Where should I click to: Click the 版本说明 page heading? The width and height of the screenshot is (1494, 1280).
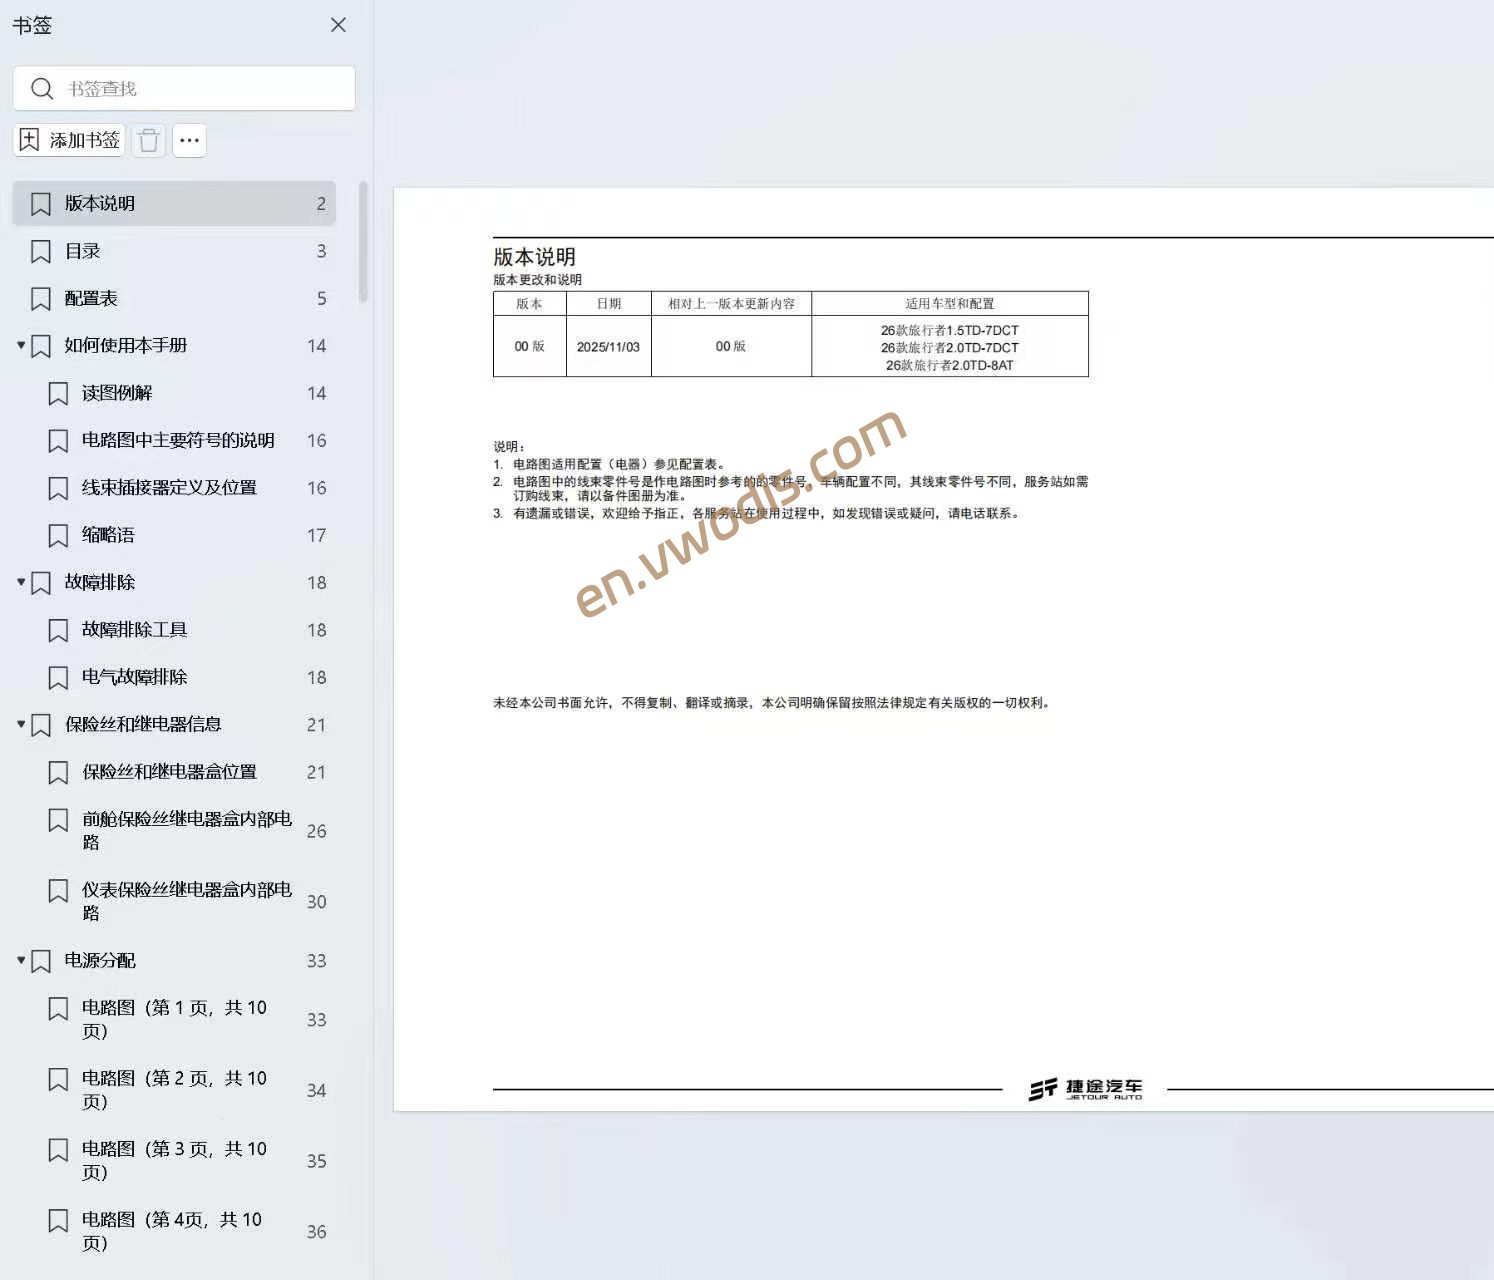pos(534,257)
